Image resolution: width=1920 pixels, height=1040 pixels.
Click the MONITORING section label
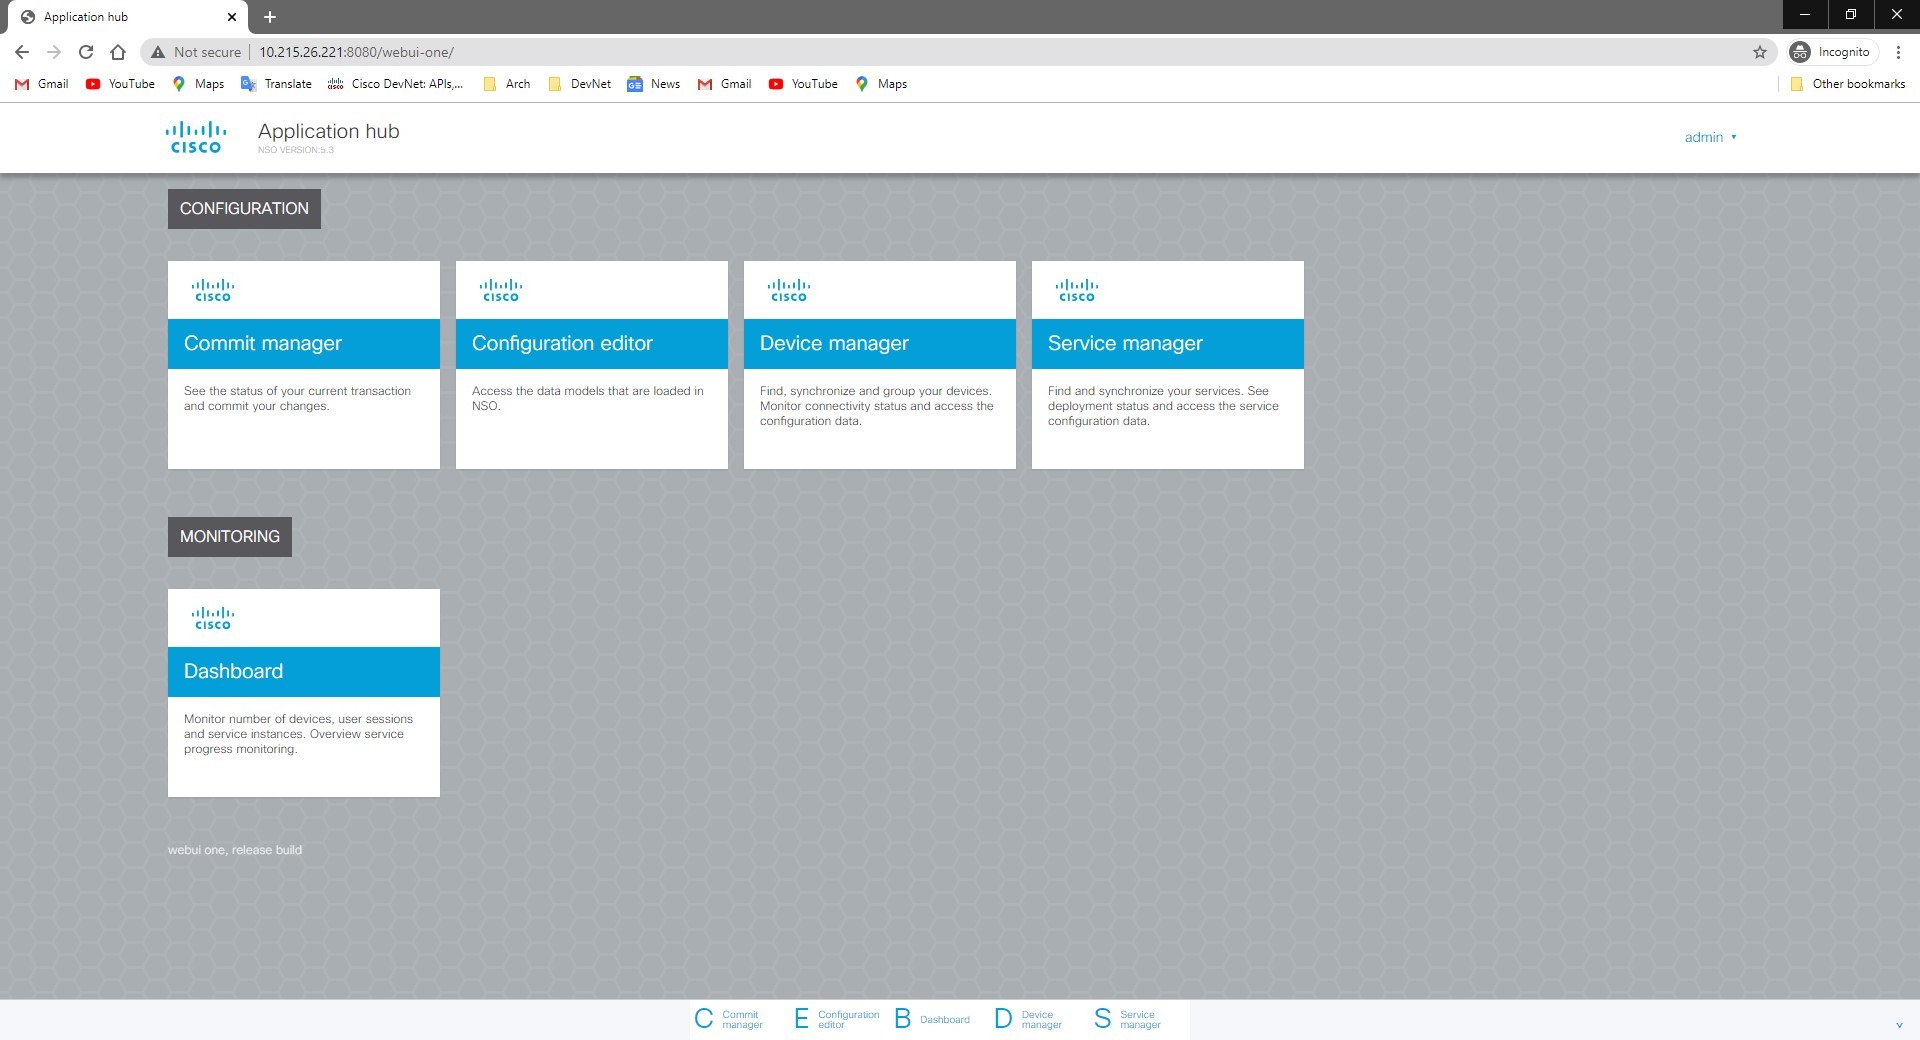click(x=230, y=537)
